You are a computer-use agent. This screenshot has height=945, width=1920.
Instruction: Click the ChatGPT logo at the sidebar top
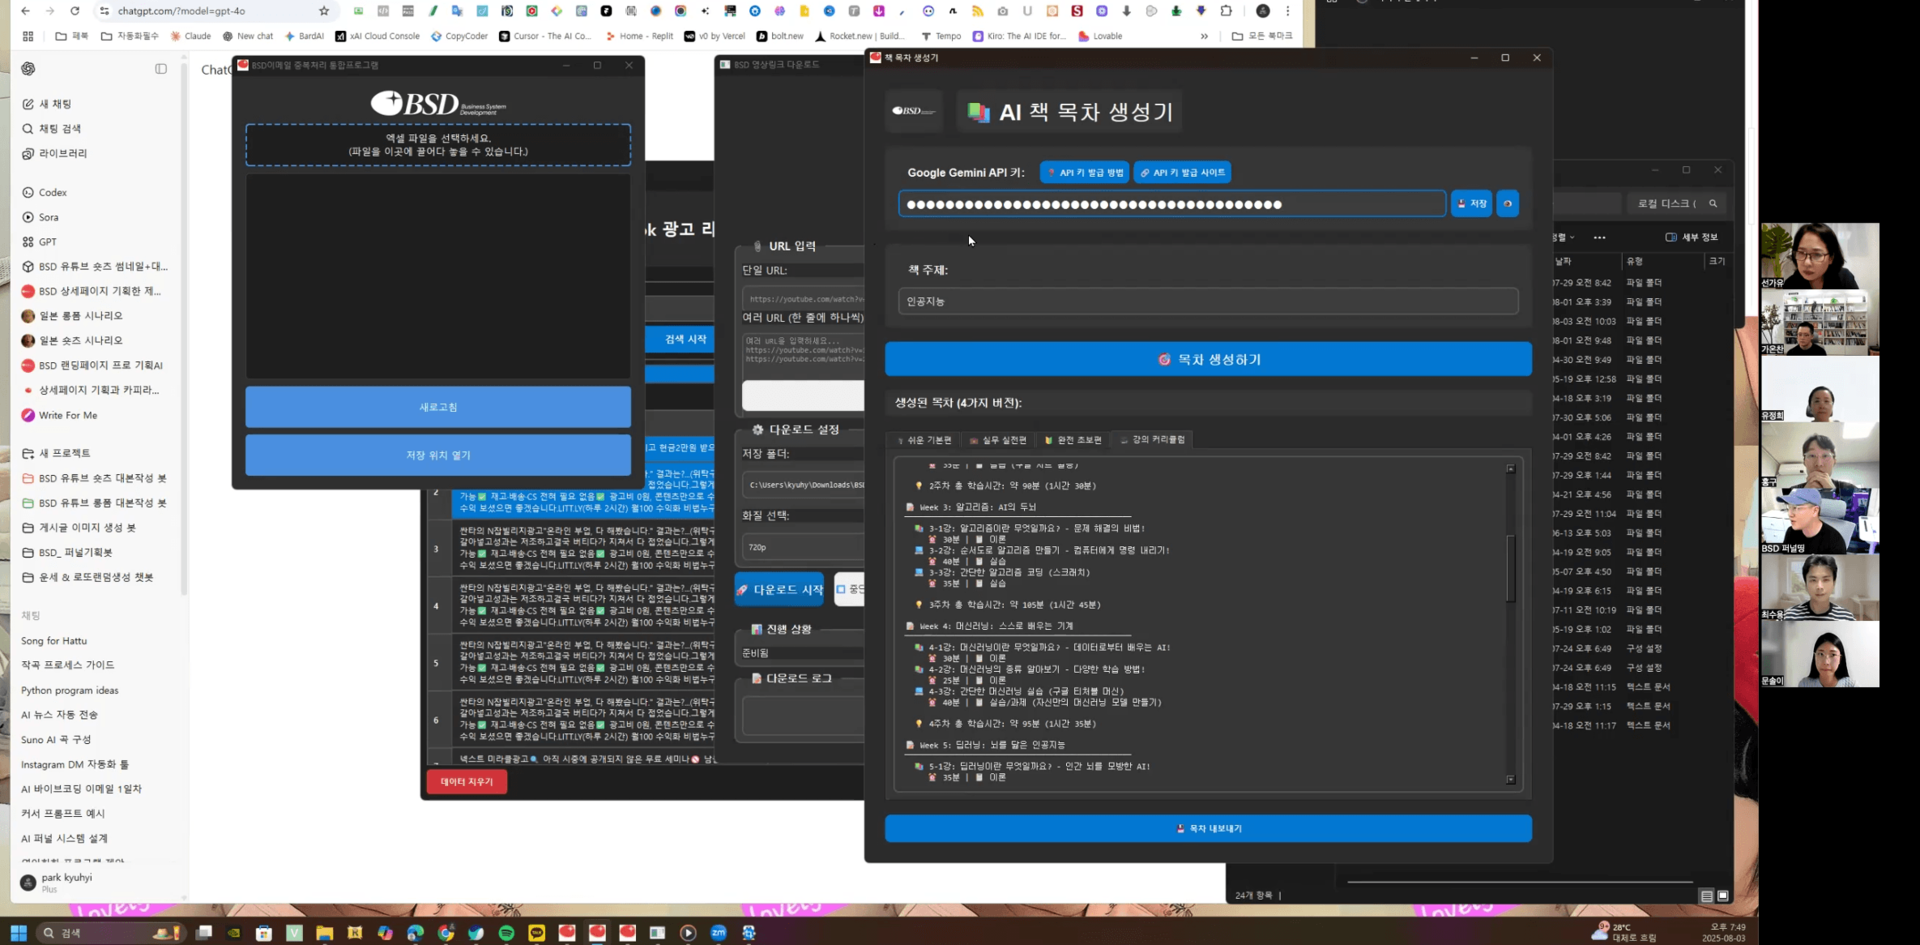click(28, 69)
